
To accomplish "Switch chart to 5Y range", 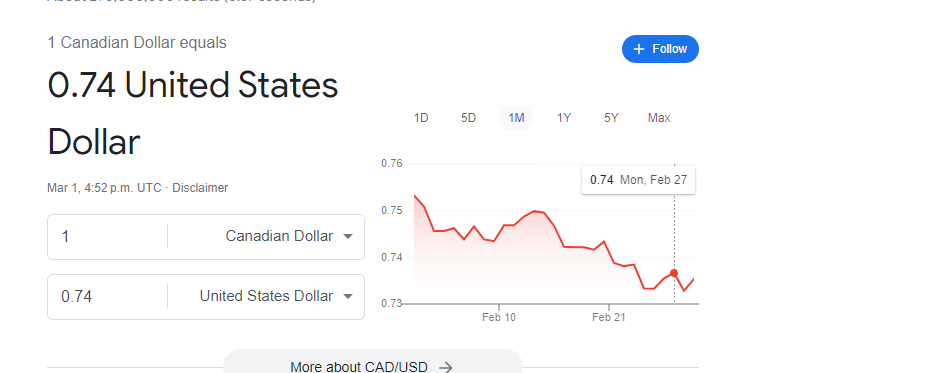I will click(611, 118).
